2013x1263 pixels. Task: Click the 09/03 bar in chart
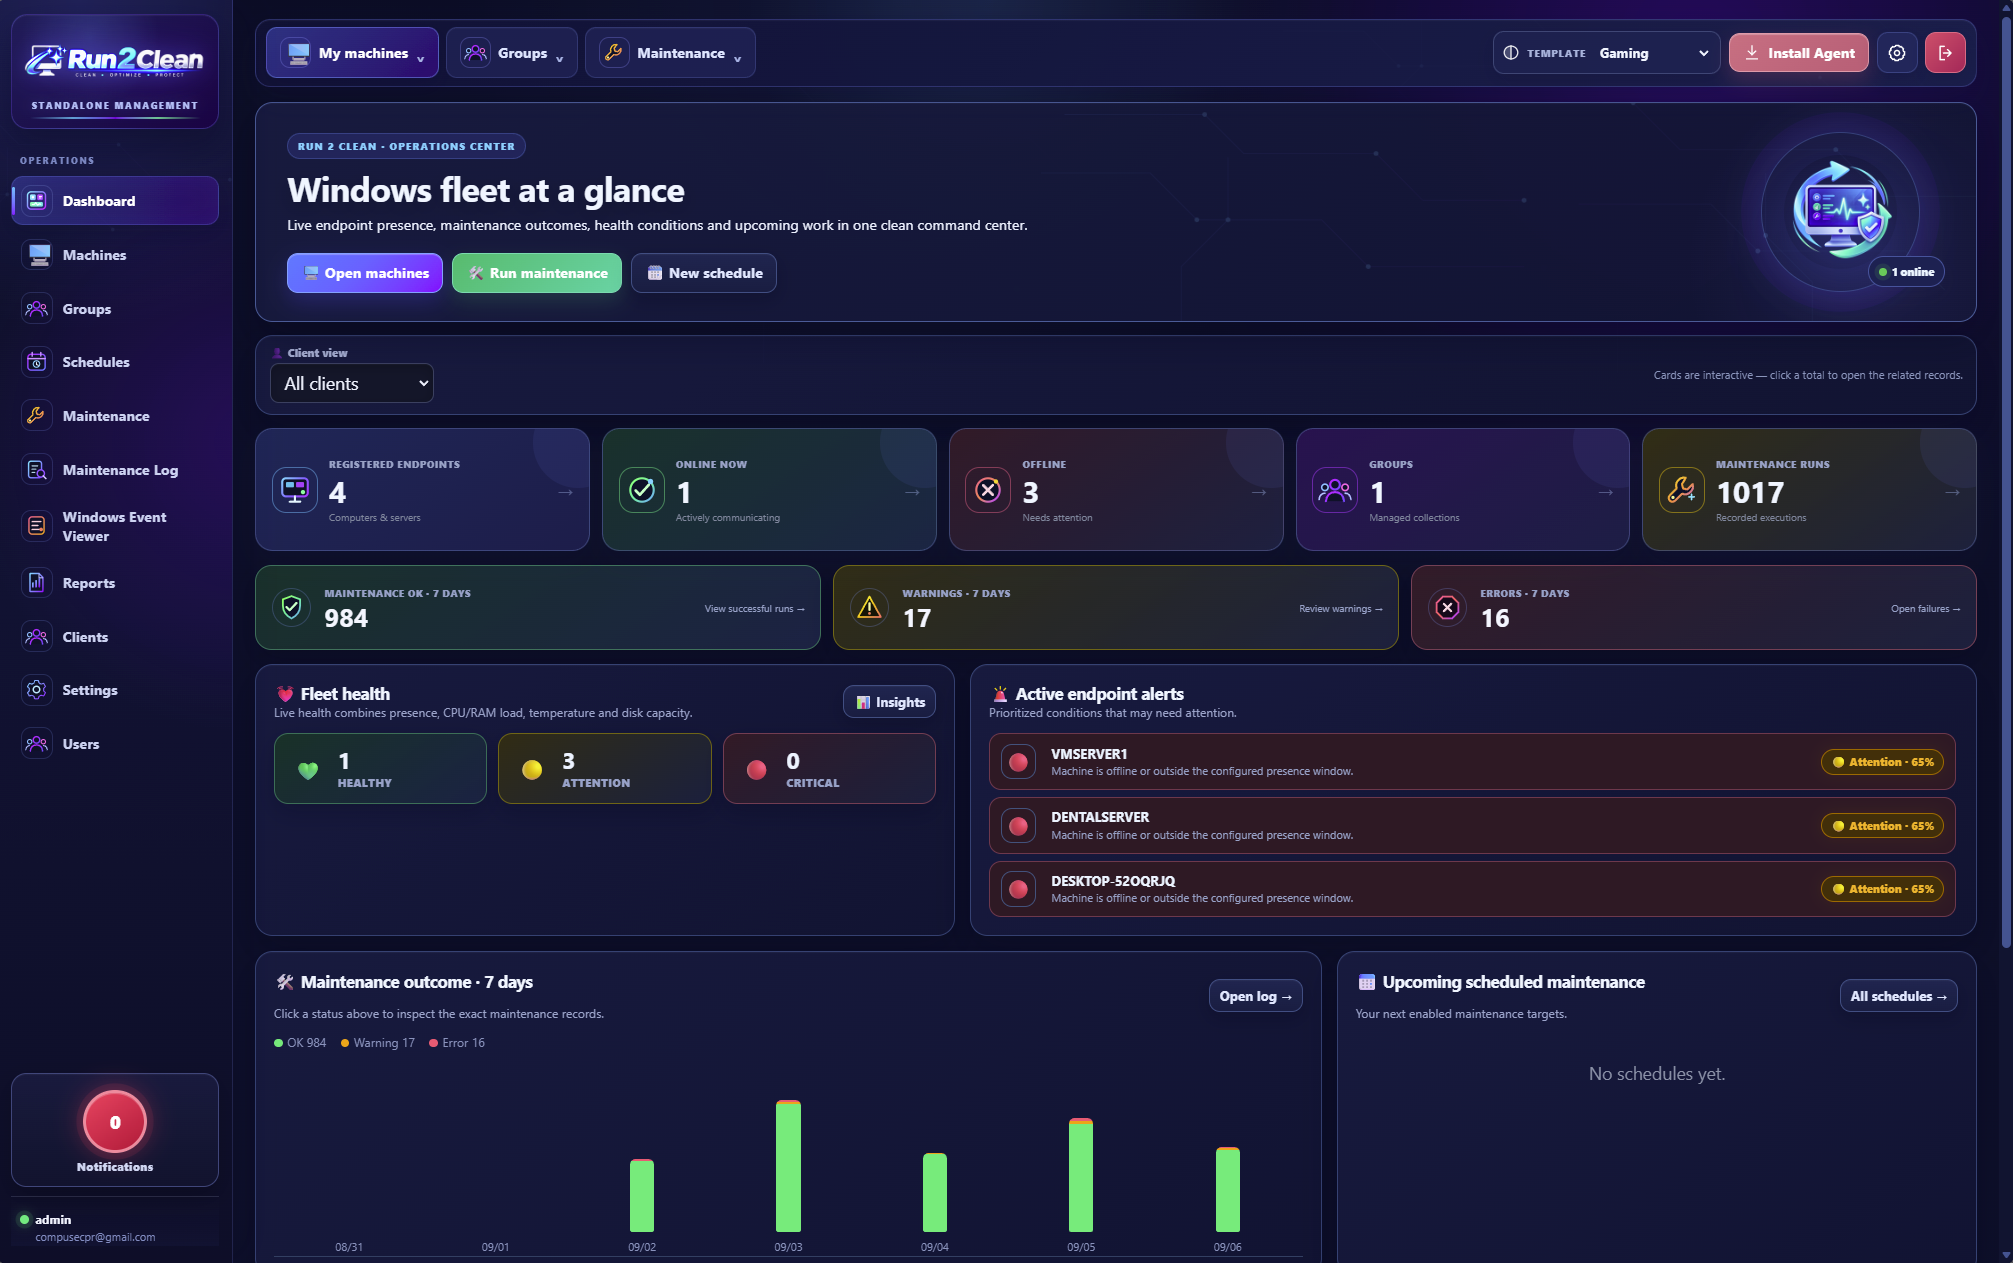[788, 1166]
